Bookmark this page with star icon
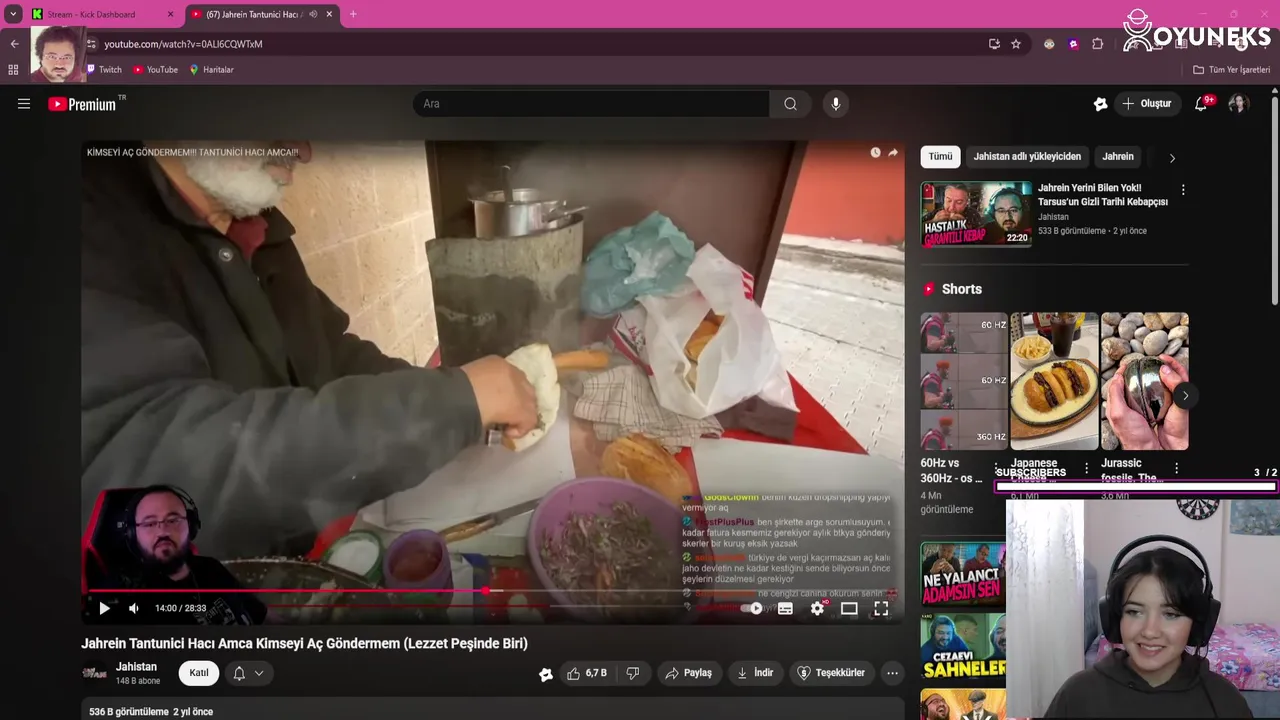The height and width of the screenshot is (720, 1280). [x=1016, y=44]
